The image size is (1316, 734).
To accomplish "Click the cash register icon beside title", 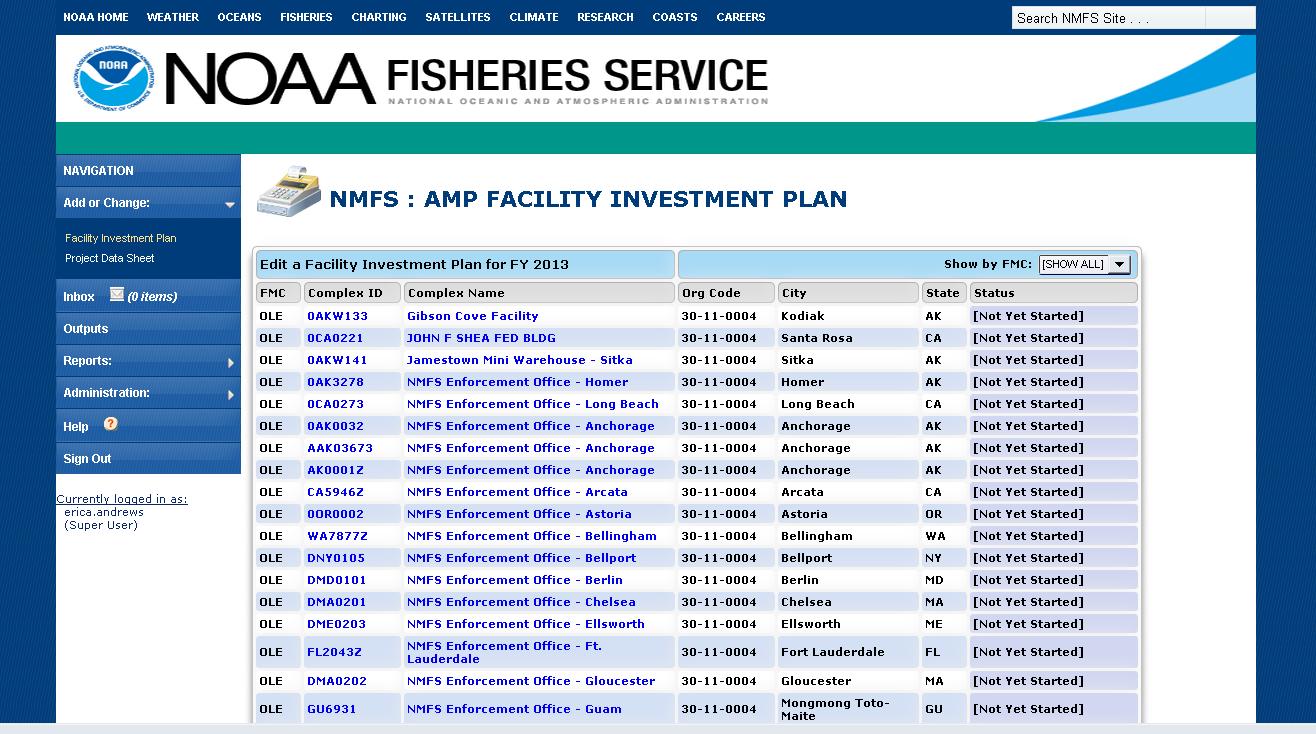I will click(288, 191).
